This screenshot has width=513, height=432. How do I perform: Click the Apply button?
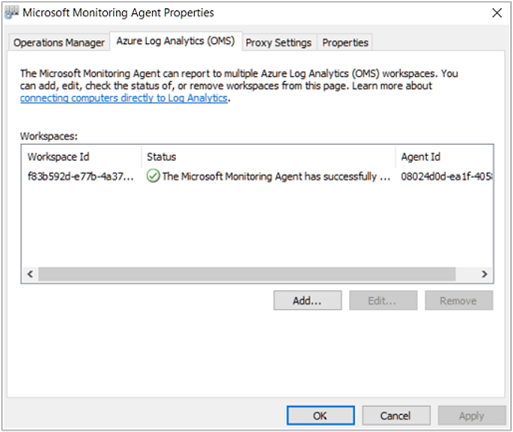pyautogui.click(x=472, y=416)
